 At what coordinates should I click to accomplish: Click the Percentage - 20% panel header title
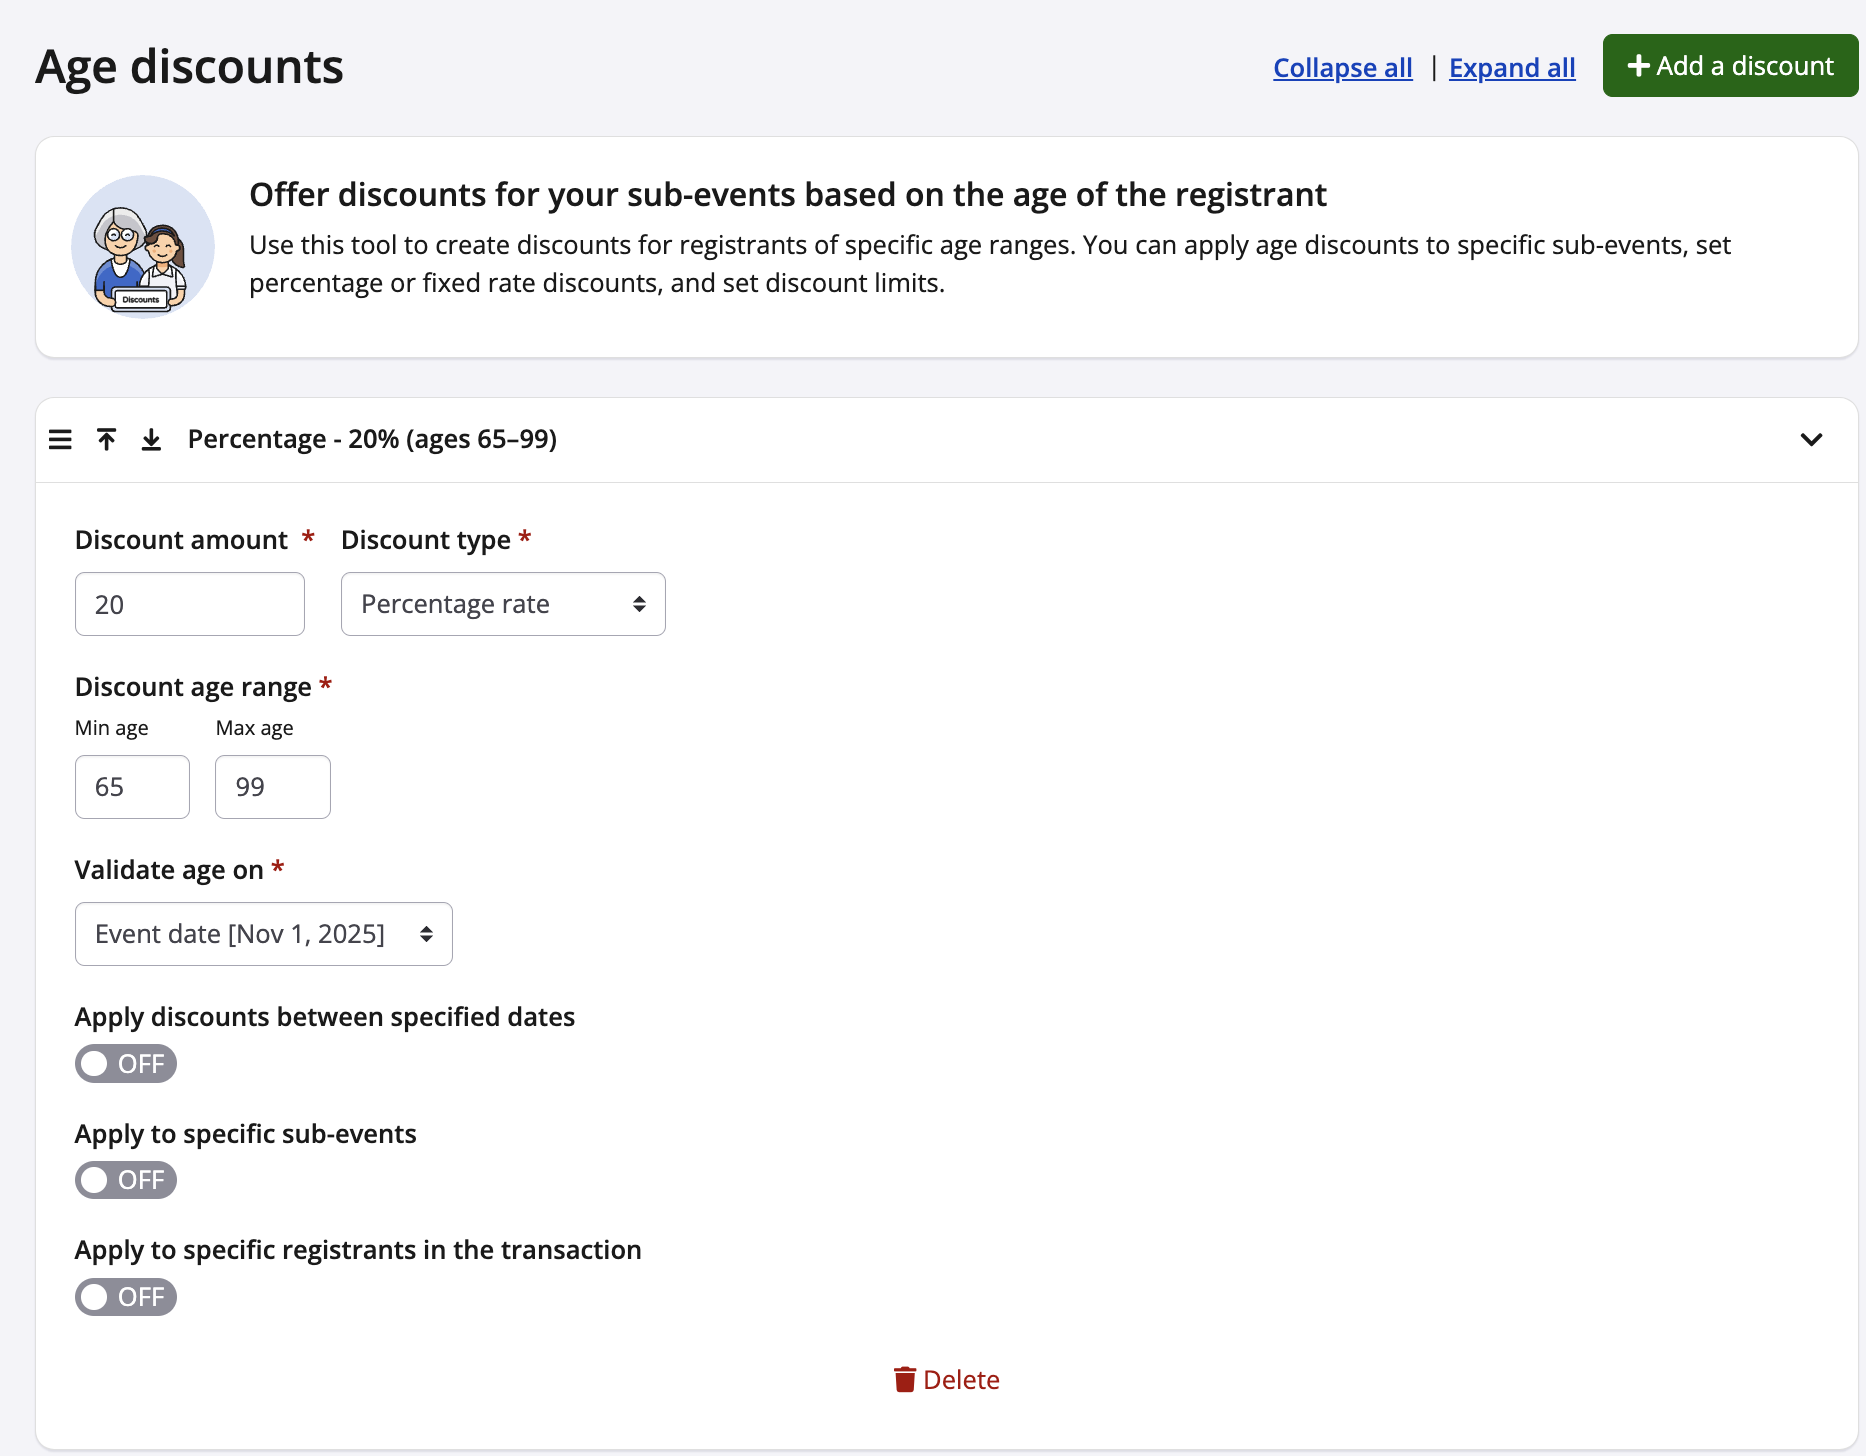pos(372,440)
